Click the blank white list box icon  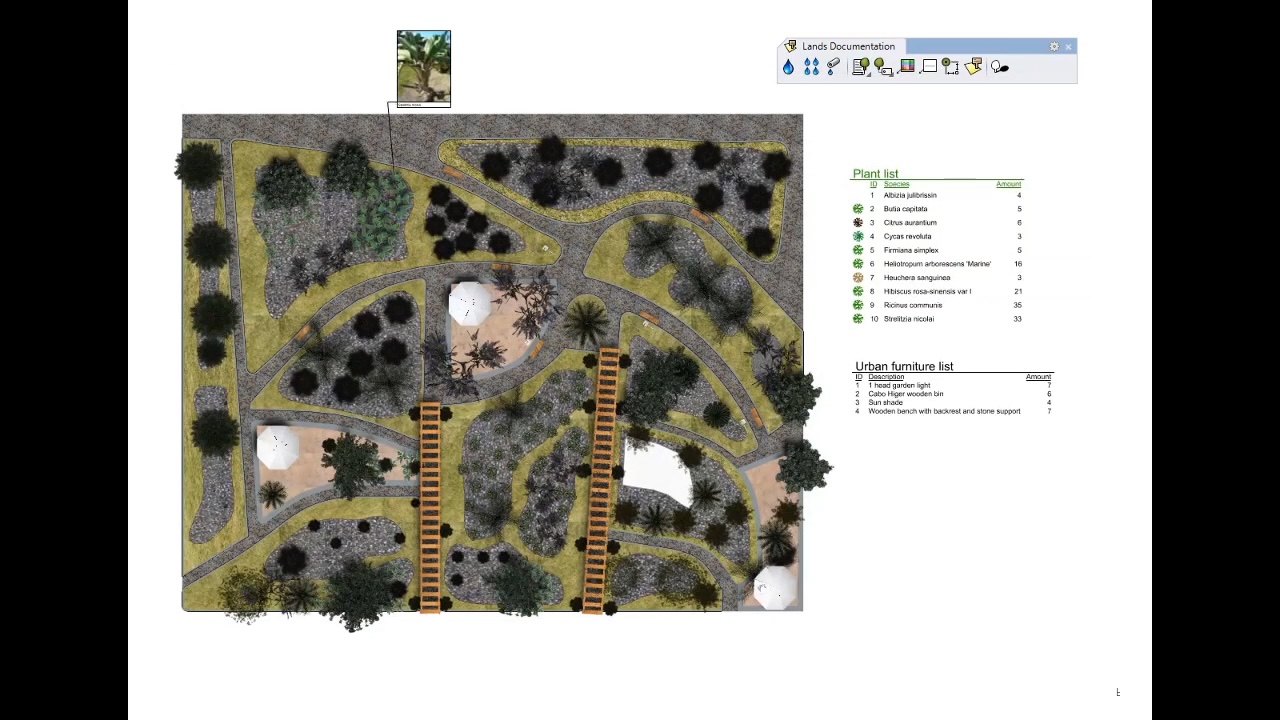(x=929, y=67)
